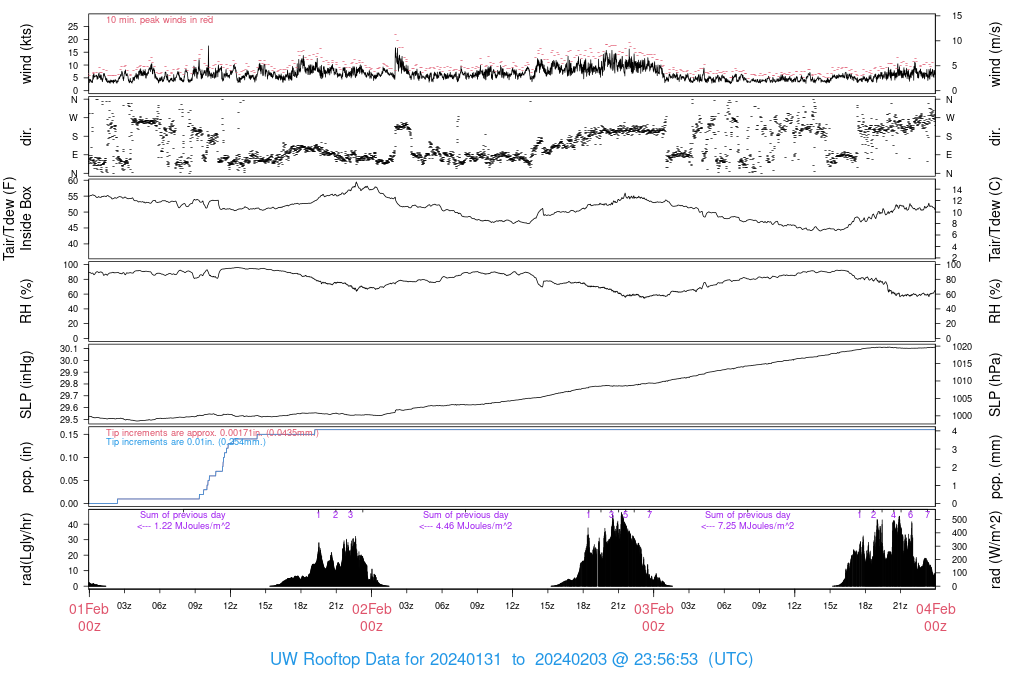1024x700 pixels.
Task: Select the 4.46 MJoules/m^2 daily sum label
Action: point(465,525)
